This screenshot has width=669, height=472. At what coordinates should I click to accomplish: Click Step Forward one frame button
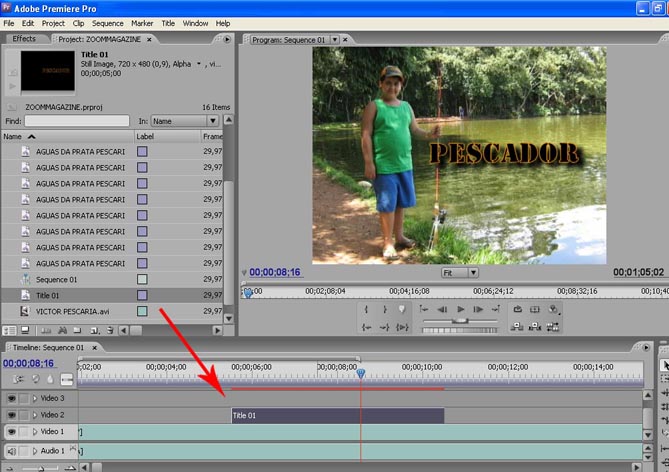pos(478,310)
